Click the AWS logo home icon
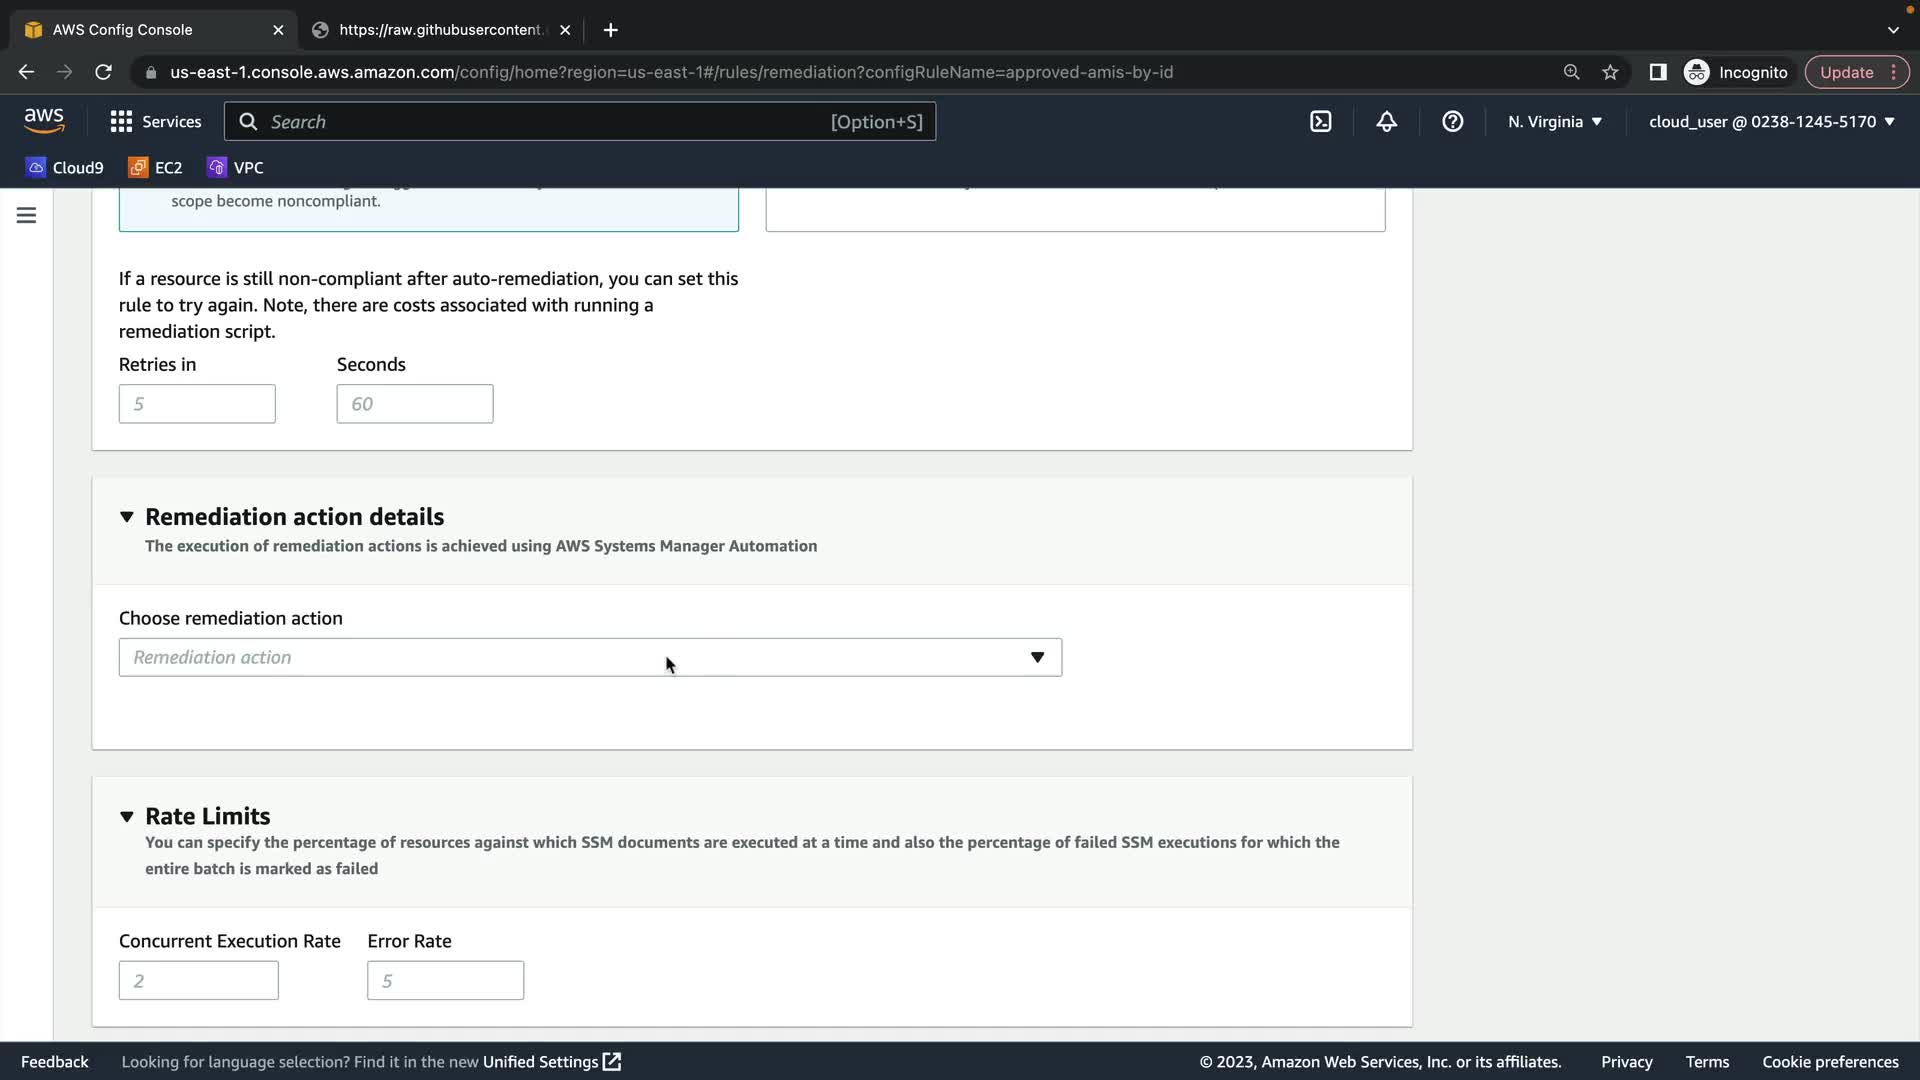 [x=44, y=121]
